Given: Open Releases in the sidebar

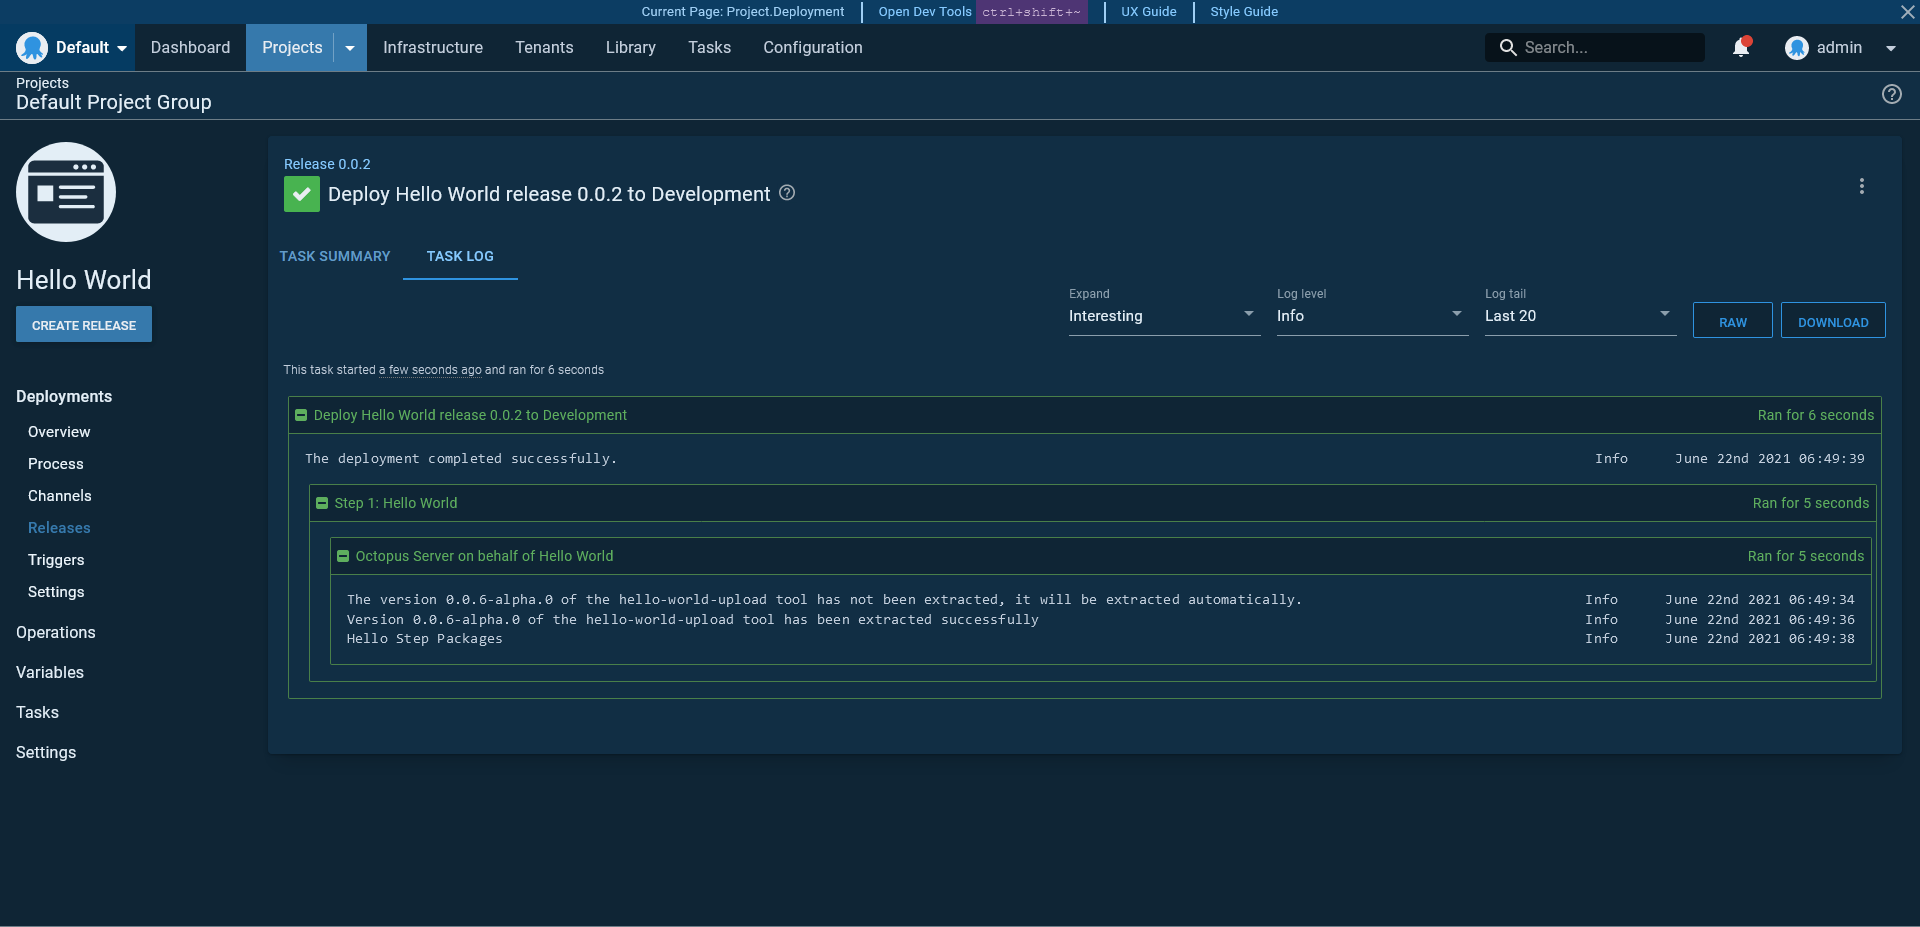Looking at the screenshot, I should point(59,528).
